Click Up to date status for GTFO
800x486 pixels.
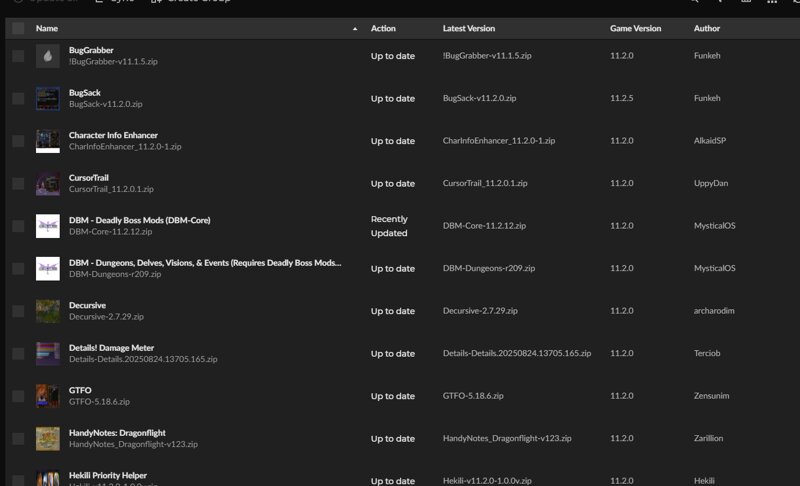click(x=393, y=396)
